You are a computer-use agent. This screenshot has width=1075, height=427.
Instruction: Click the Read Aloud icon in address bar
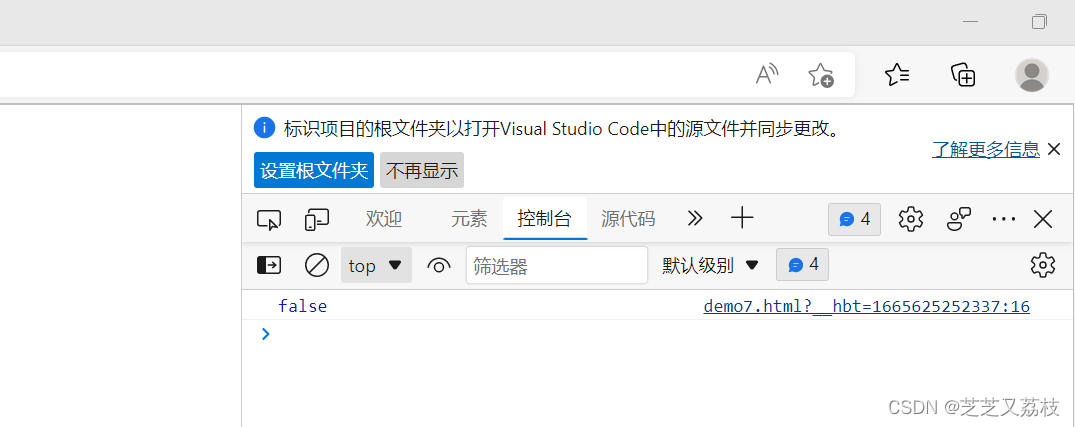(767, 74)
